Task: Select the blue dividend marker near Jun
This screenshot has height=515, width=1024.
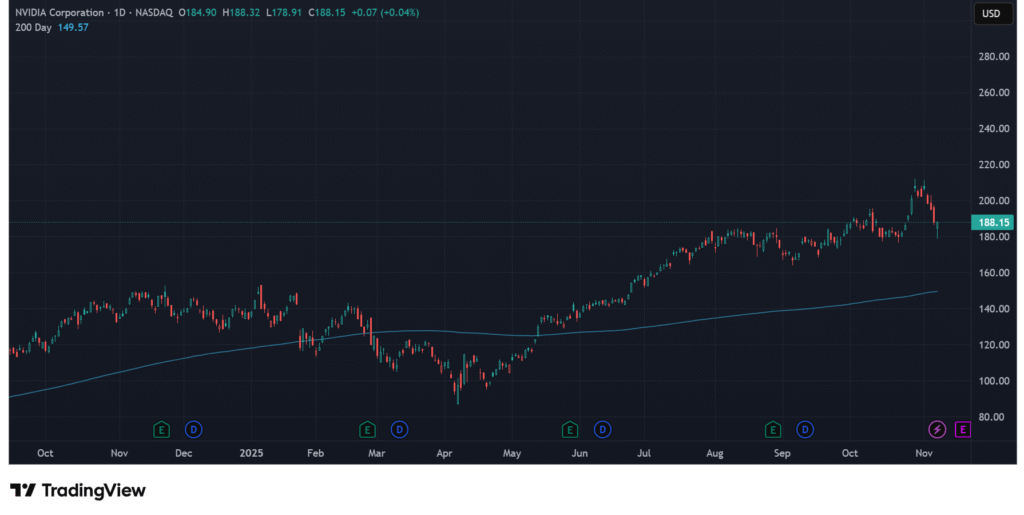Action: point(602,429)
